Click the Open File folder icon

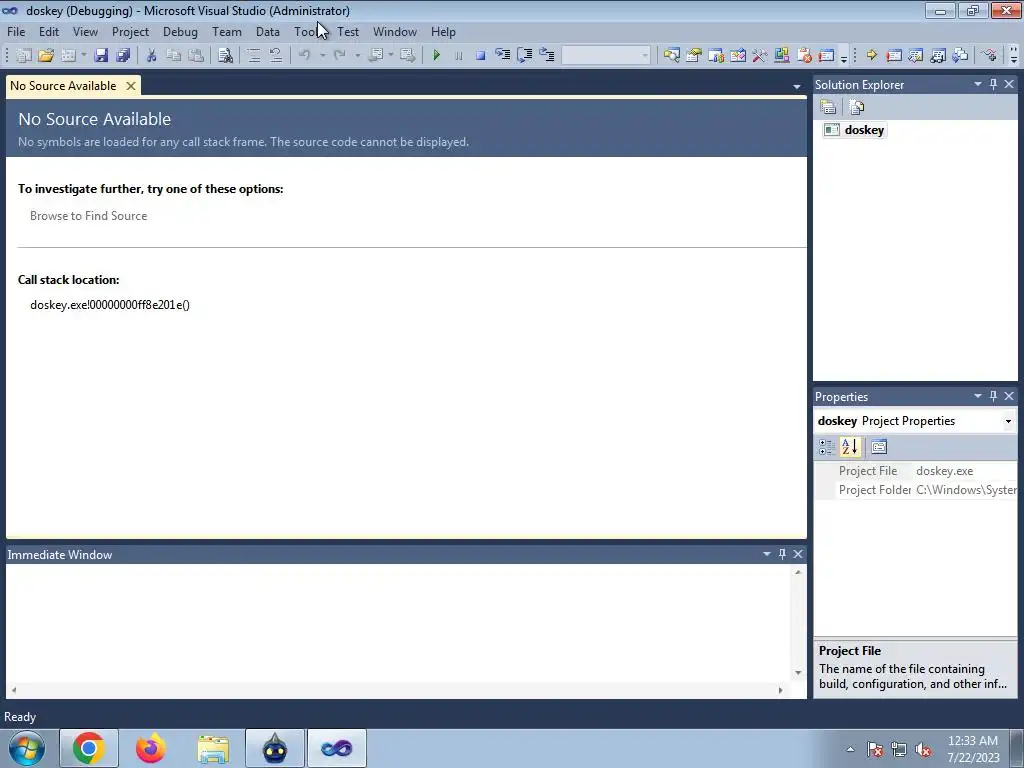coord(46,56)
